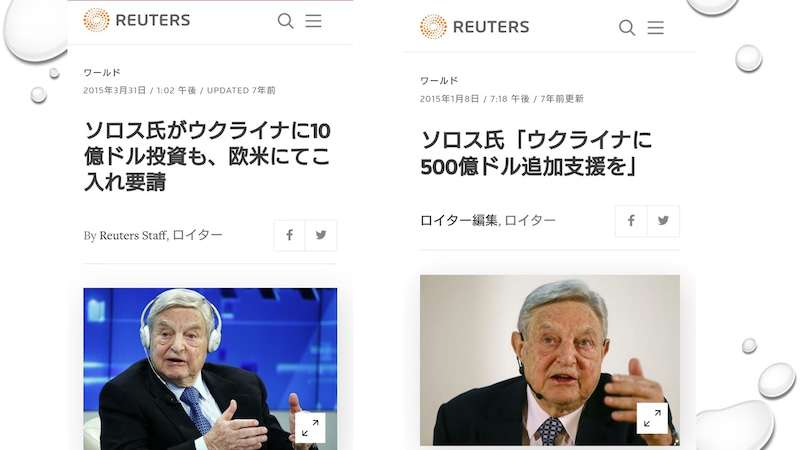
Task: Open hamburger menu in the right Reuters page
Action: pyautogui.click(x=656, y=28)
